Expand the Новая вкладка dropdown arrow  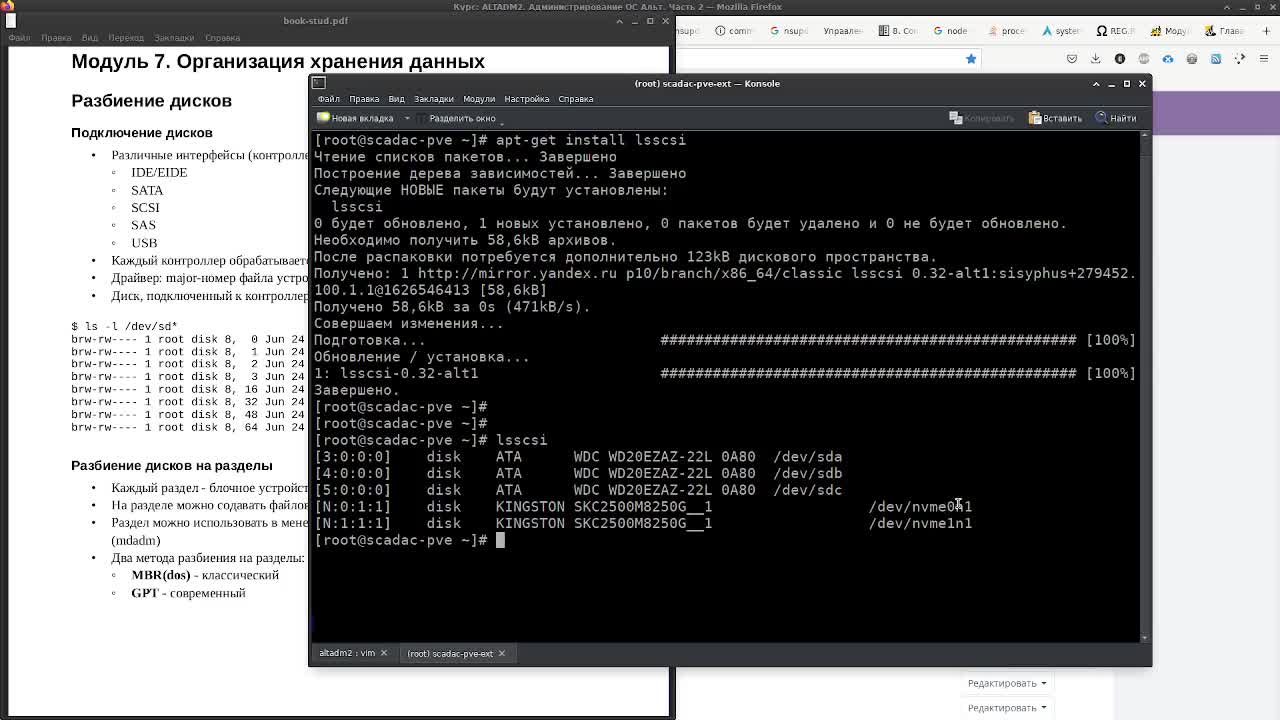pos(407,118)
